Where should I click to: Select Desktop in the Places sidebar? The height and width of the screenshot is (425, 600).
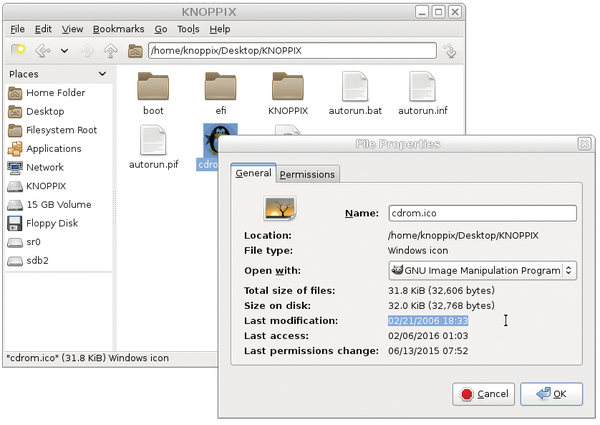(x=36, y=111)
